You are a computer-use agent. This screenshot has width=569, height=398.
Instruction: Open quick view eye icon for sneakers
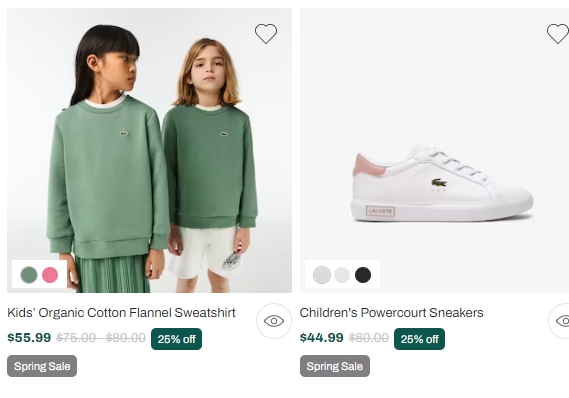tap(559, 321)
